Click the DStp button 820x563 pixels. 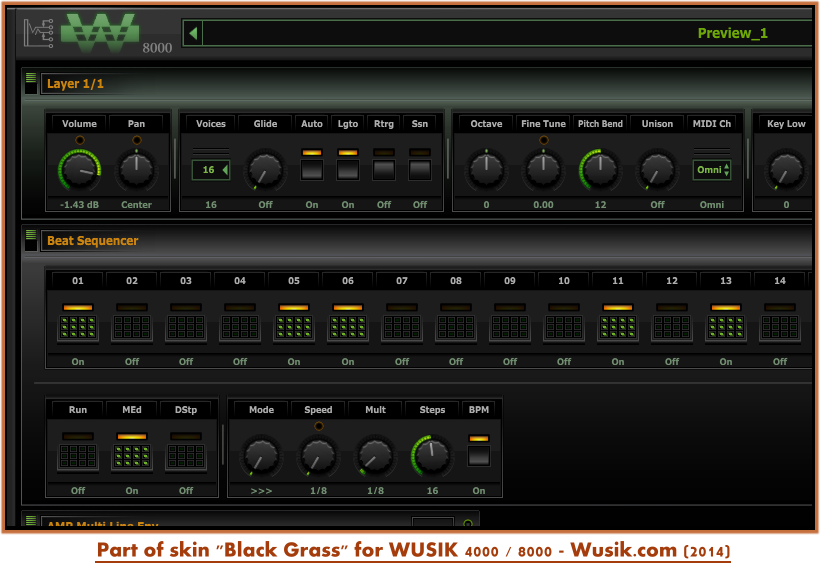tap(186, 456)
